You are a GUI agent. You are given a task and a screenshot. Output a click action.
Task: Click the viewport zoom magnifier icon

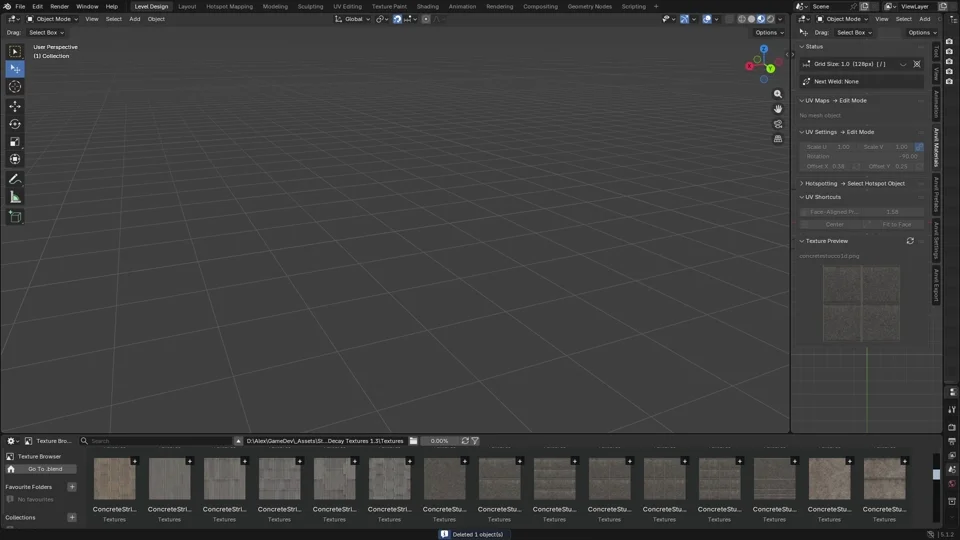pyautogui.click(x=778, y=94)
